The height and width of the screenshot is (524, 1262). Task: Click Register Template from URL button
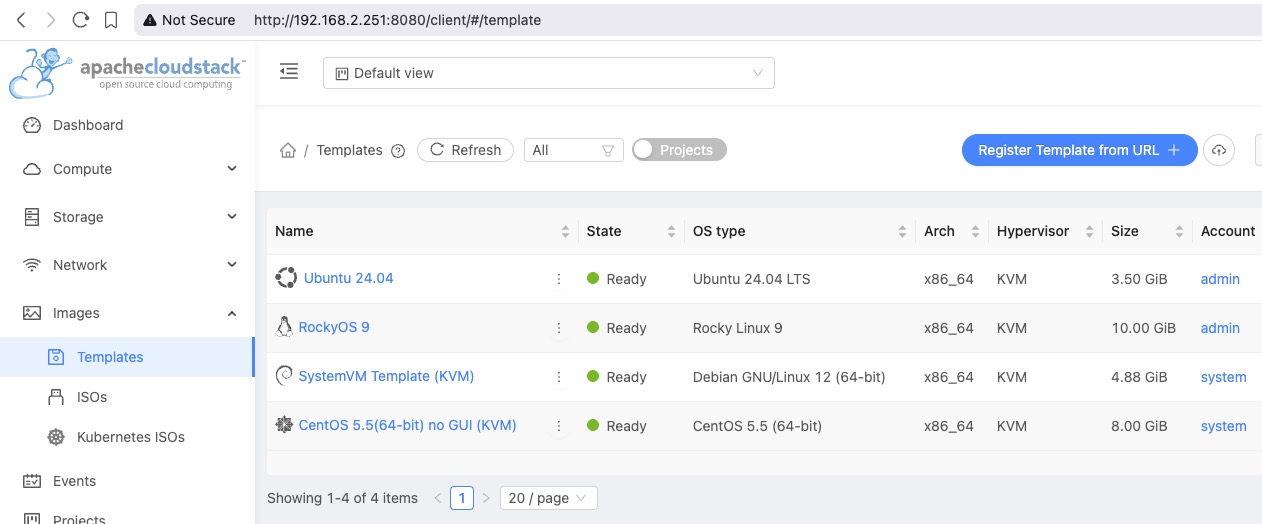click(1080, 150)
